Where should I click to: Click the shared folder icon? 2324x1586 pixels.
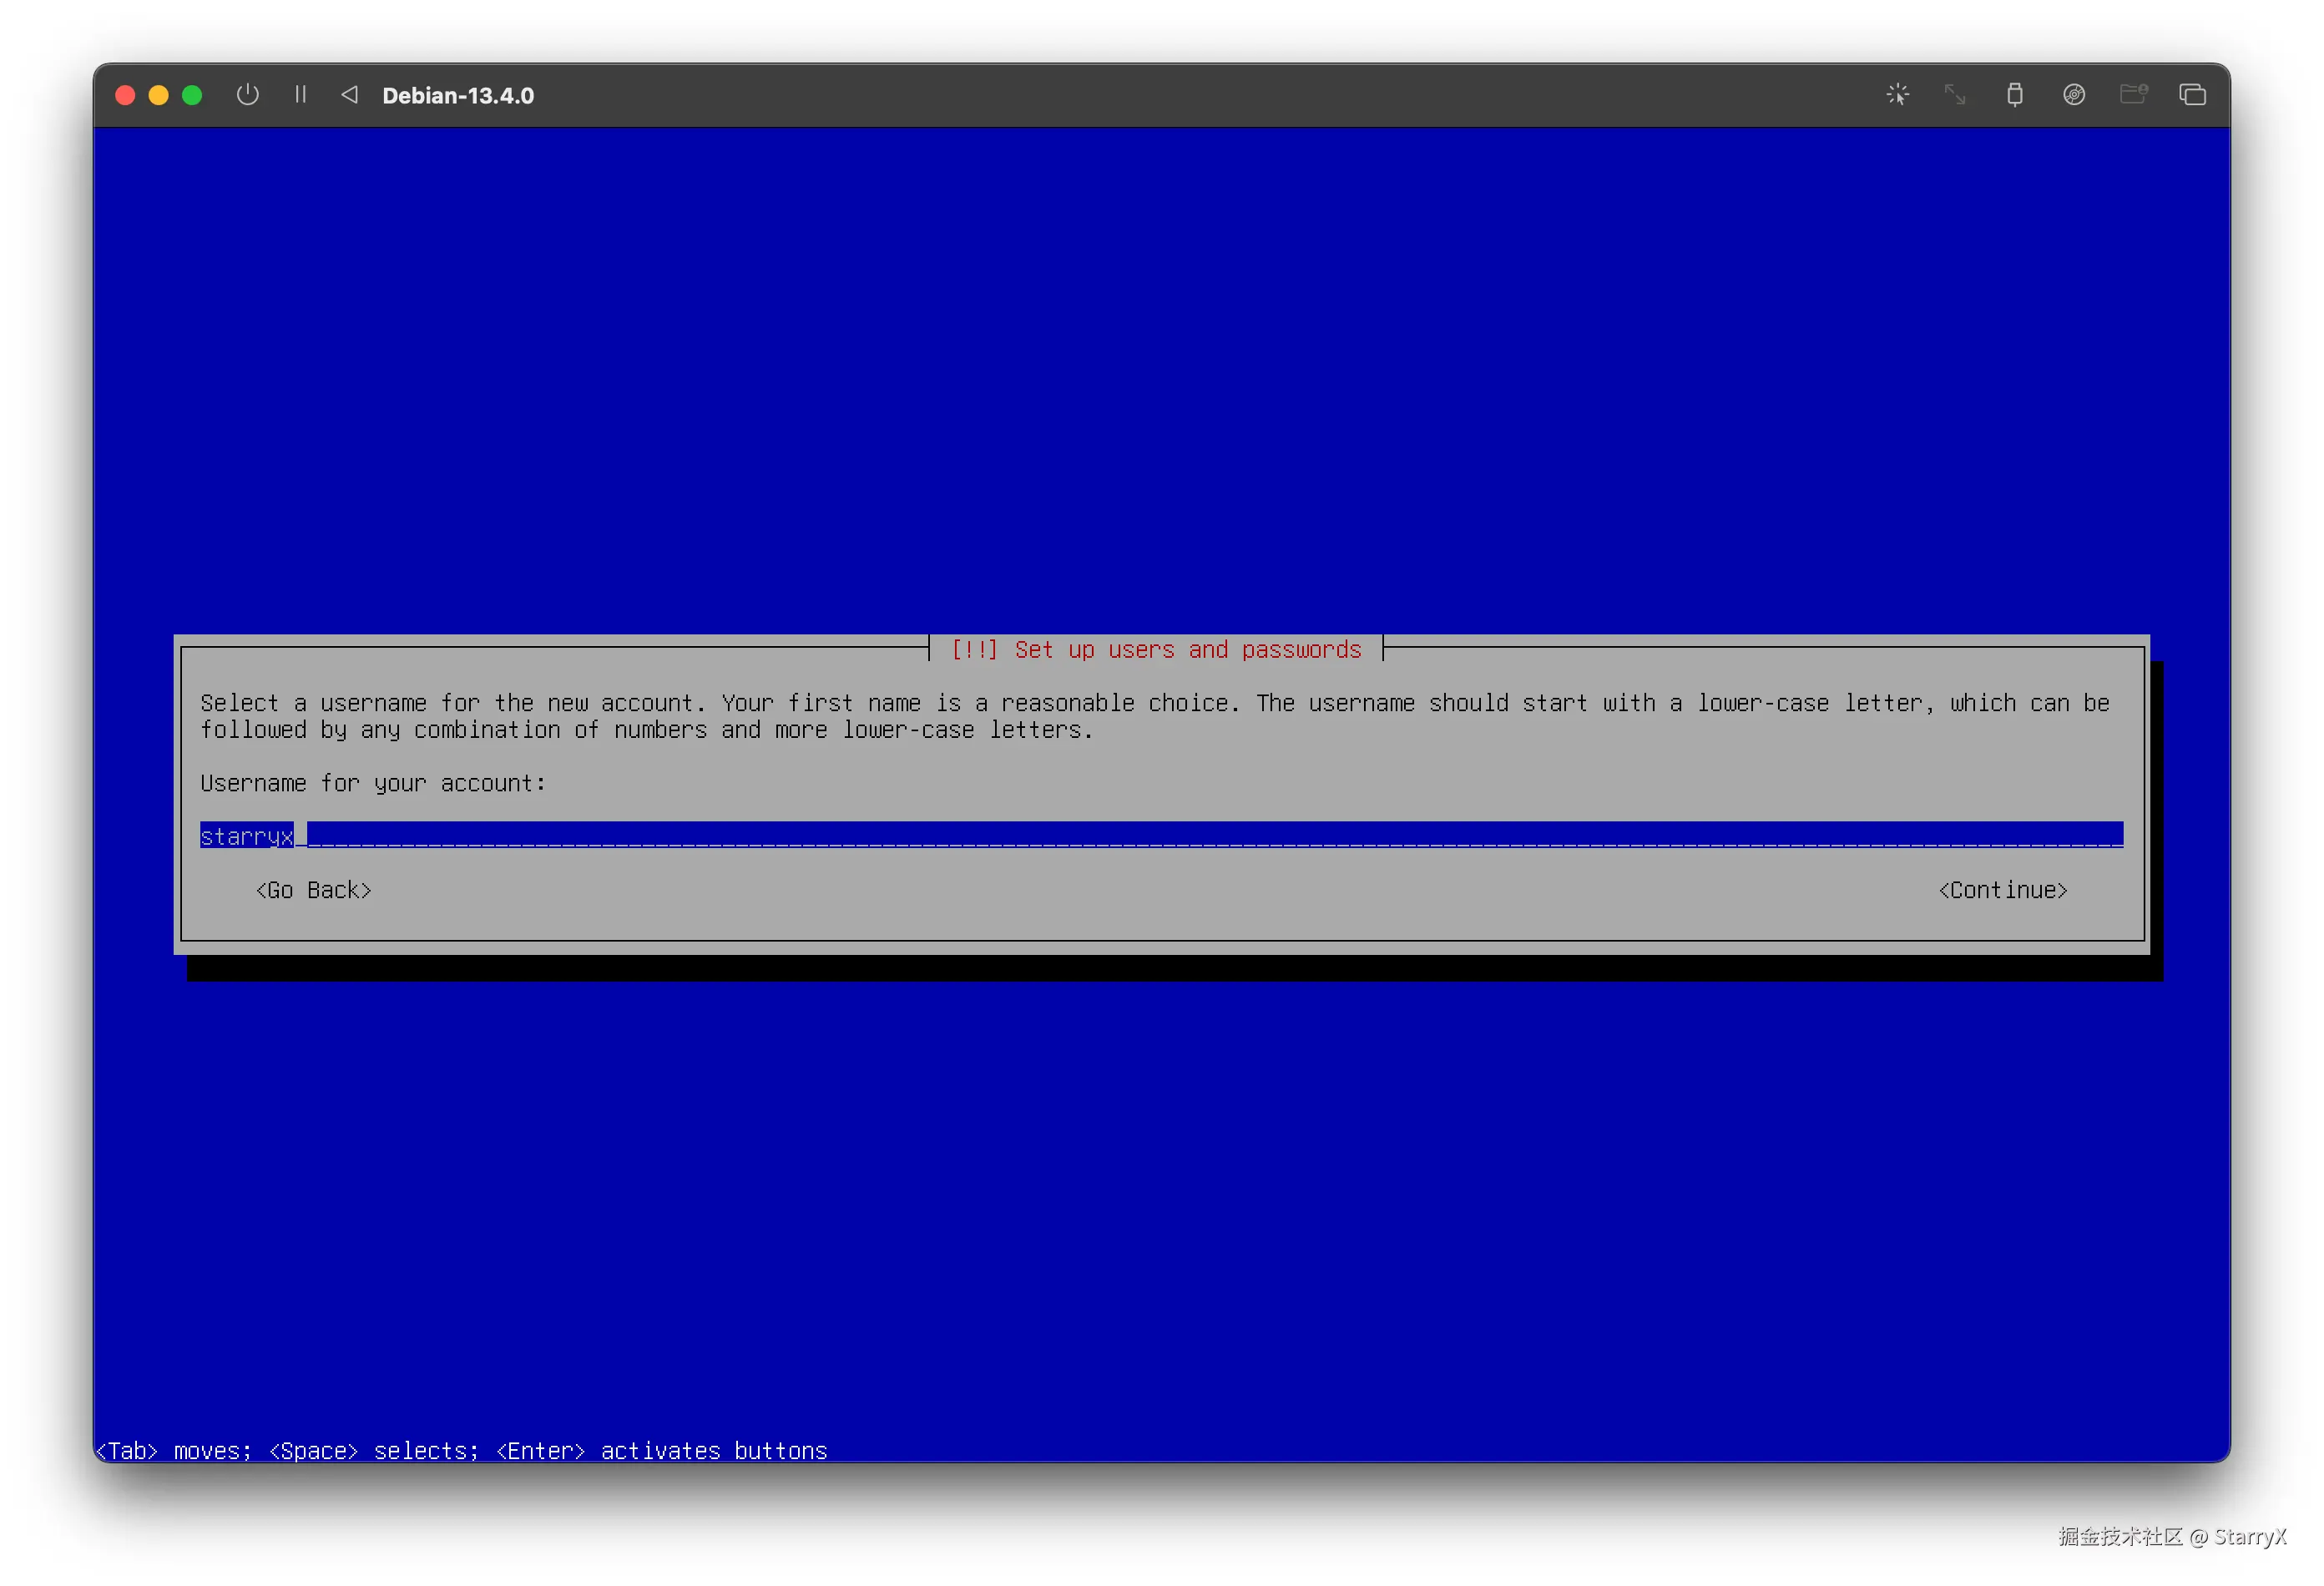pos(2133,95)
